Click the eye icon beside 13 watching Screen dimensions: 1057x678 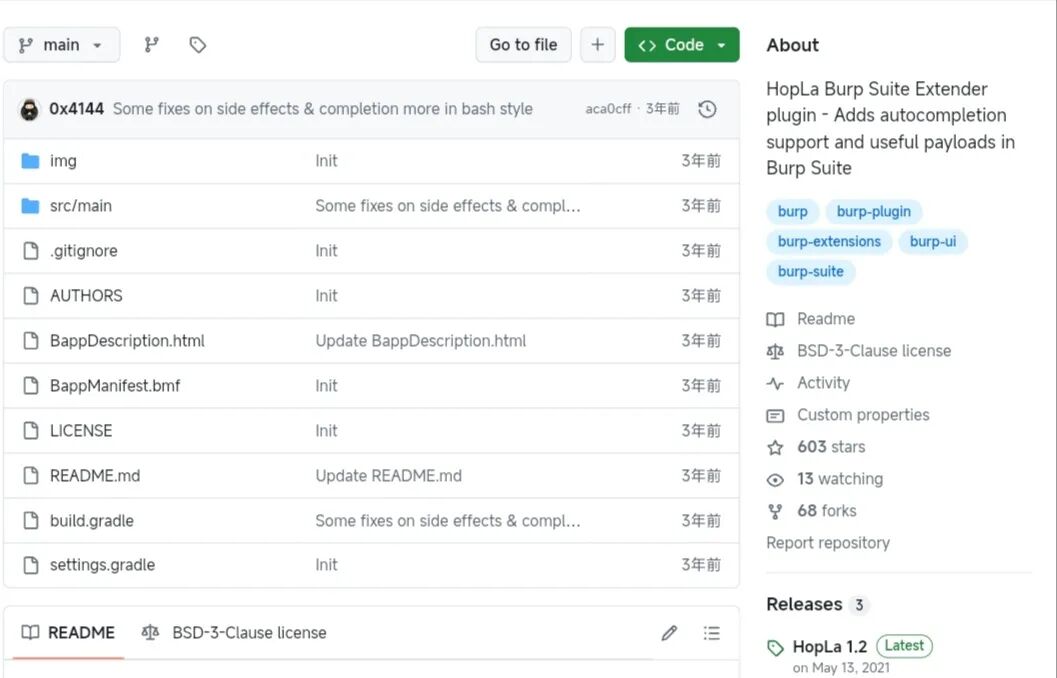(x=775, y=480)
